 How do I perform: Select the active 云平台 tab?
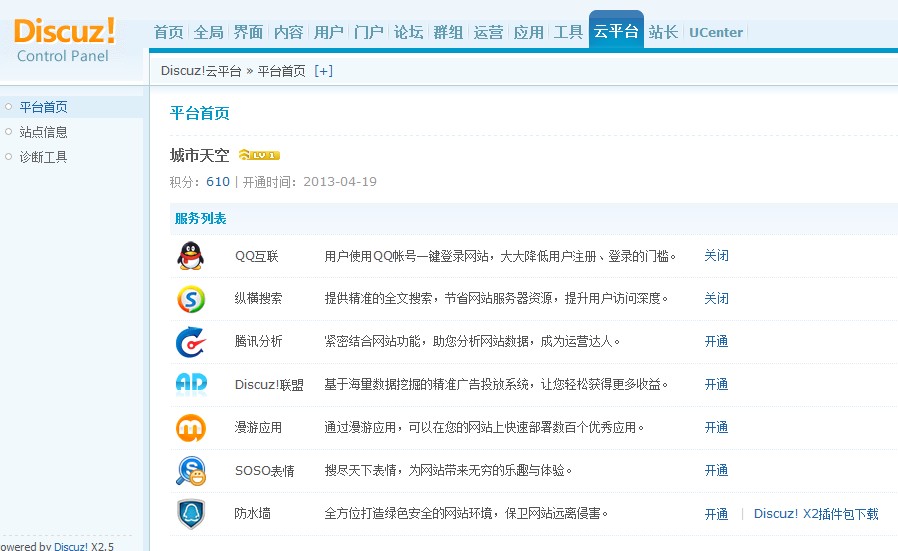point(616,31)
